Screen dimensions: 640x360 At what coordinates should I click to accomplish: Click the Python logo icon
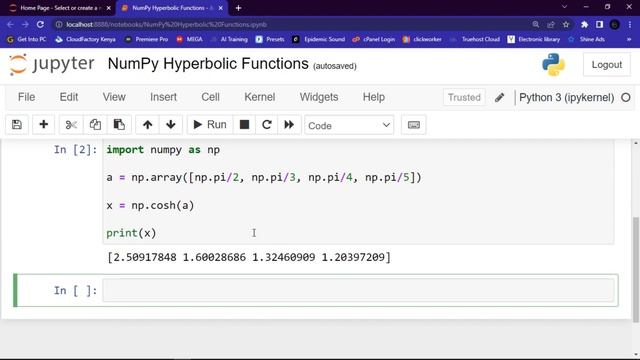[x=553, y=64]
